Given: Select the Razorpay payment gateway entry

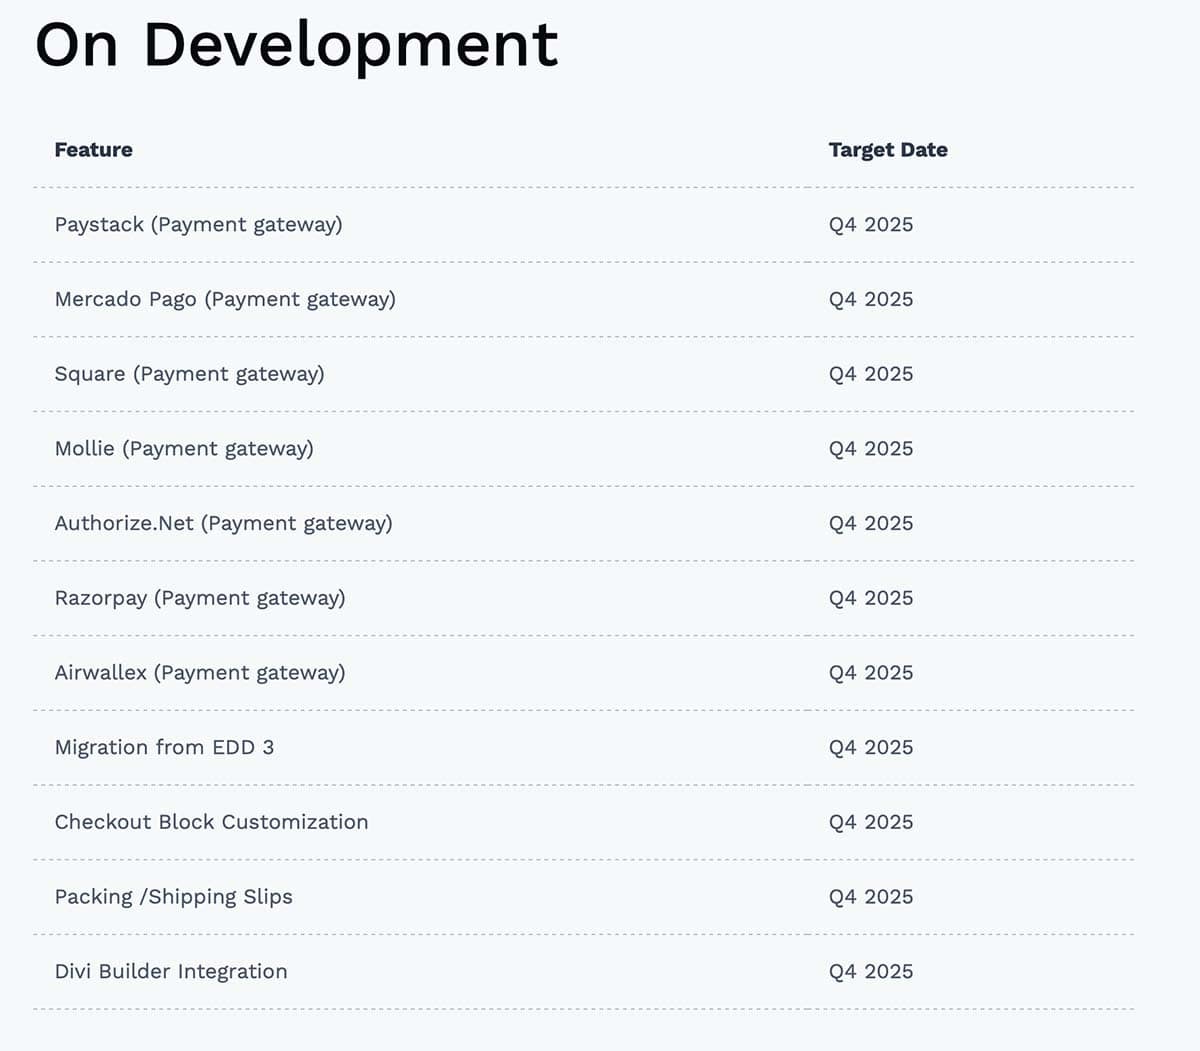Looking at the screenshot, I should [x=201, y=598].
